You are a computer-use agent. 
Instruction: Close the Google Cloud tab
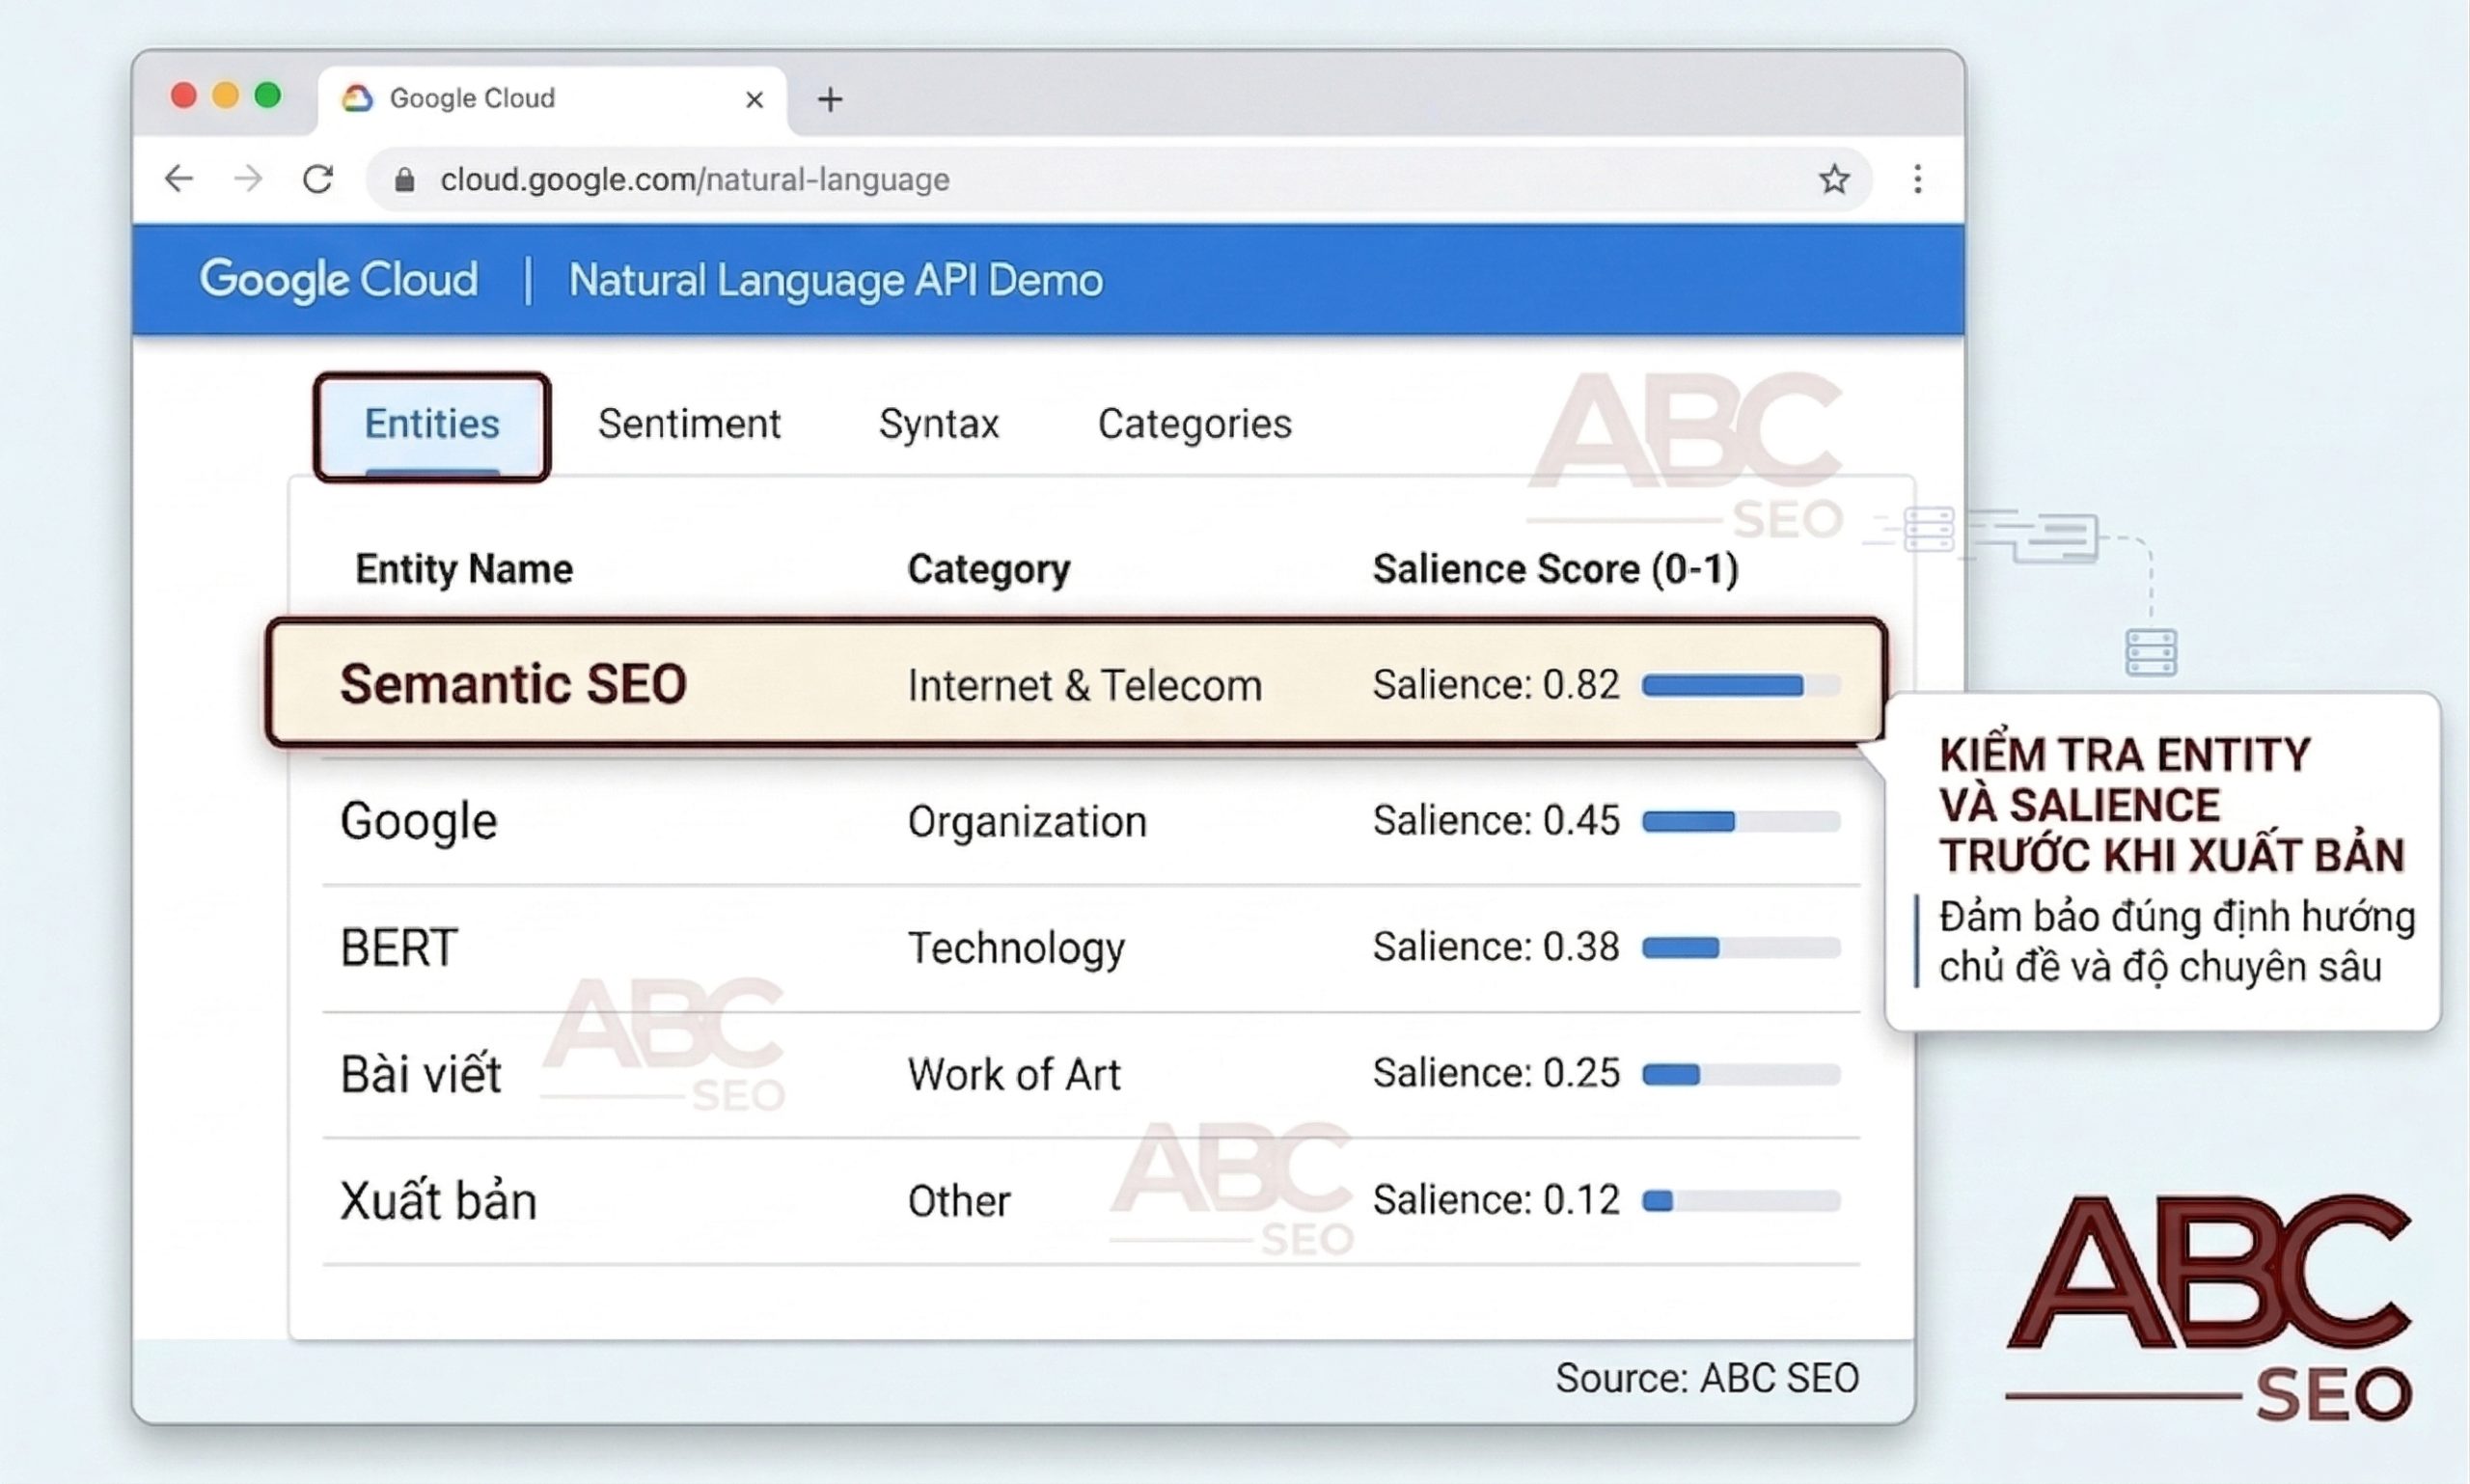755,99
